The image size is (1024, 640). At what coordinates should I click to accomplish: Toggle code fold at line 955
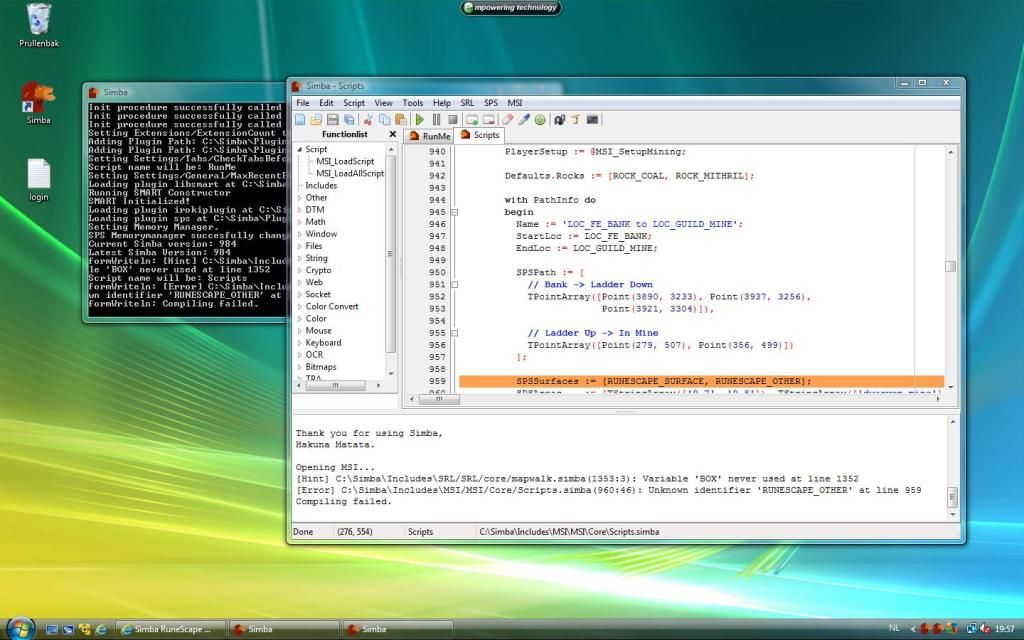(x=455, y=333)
